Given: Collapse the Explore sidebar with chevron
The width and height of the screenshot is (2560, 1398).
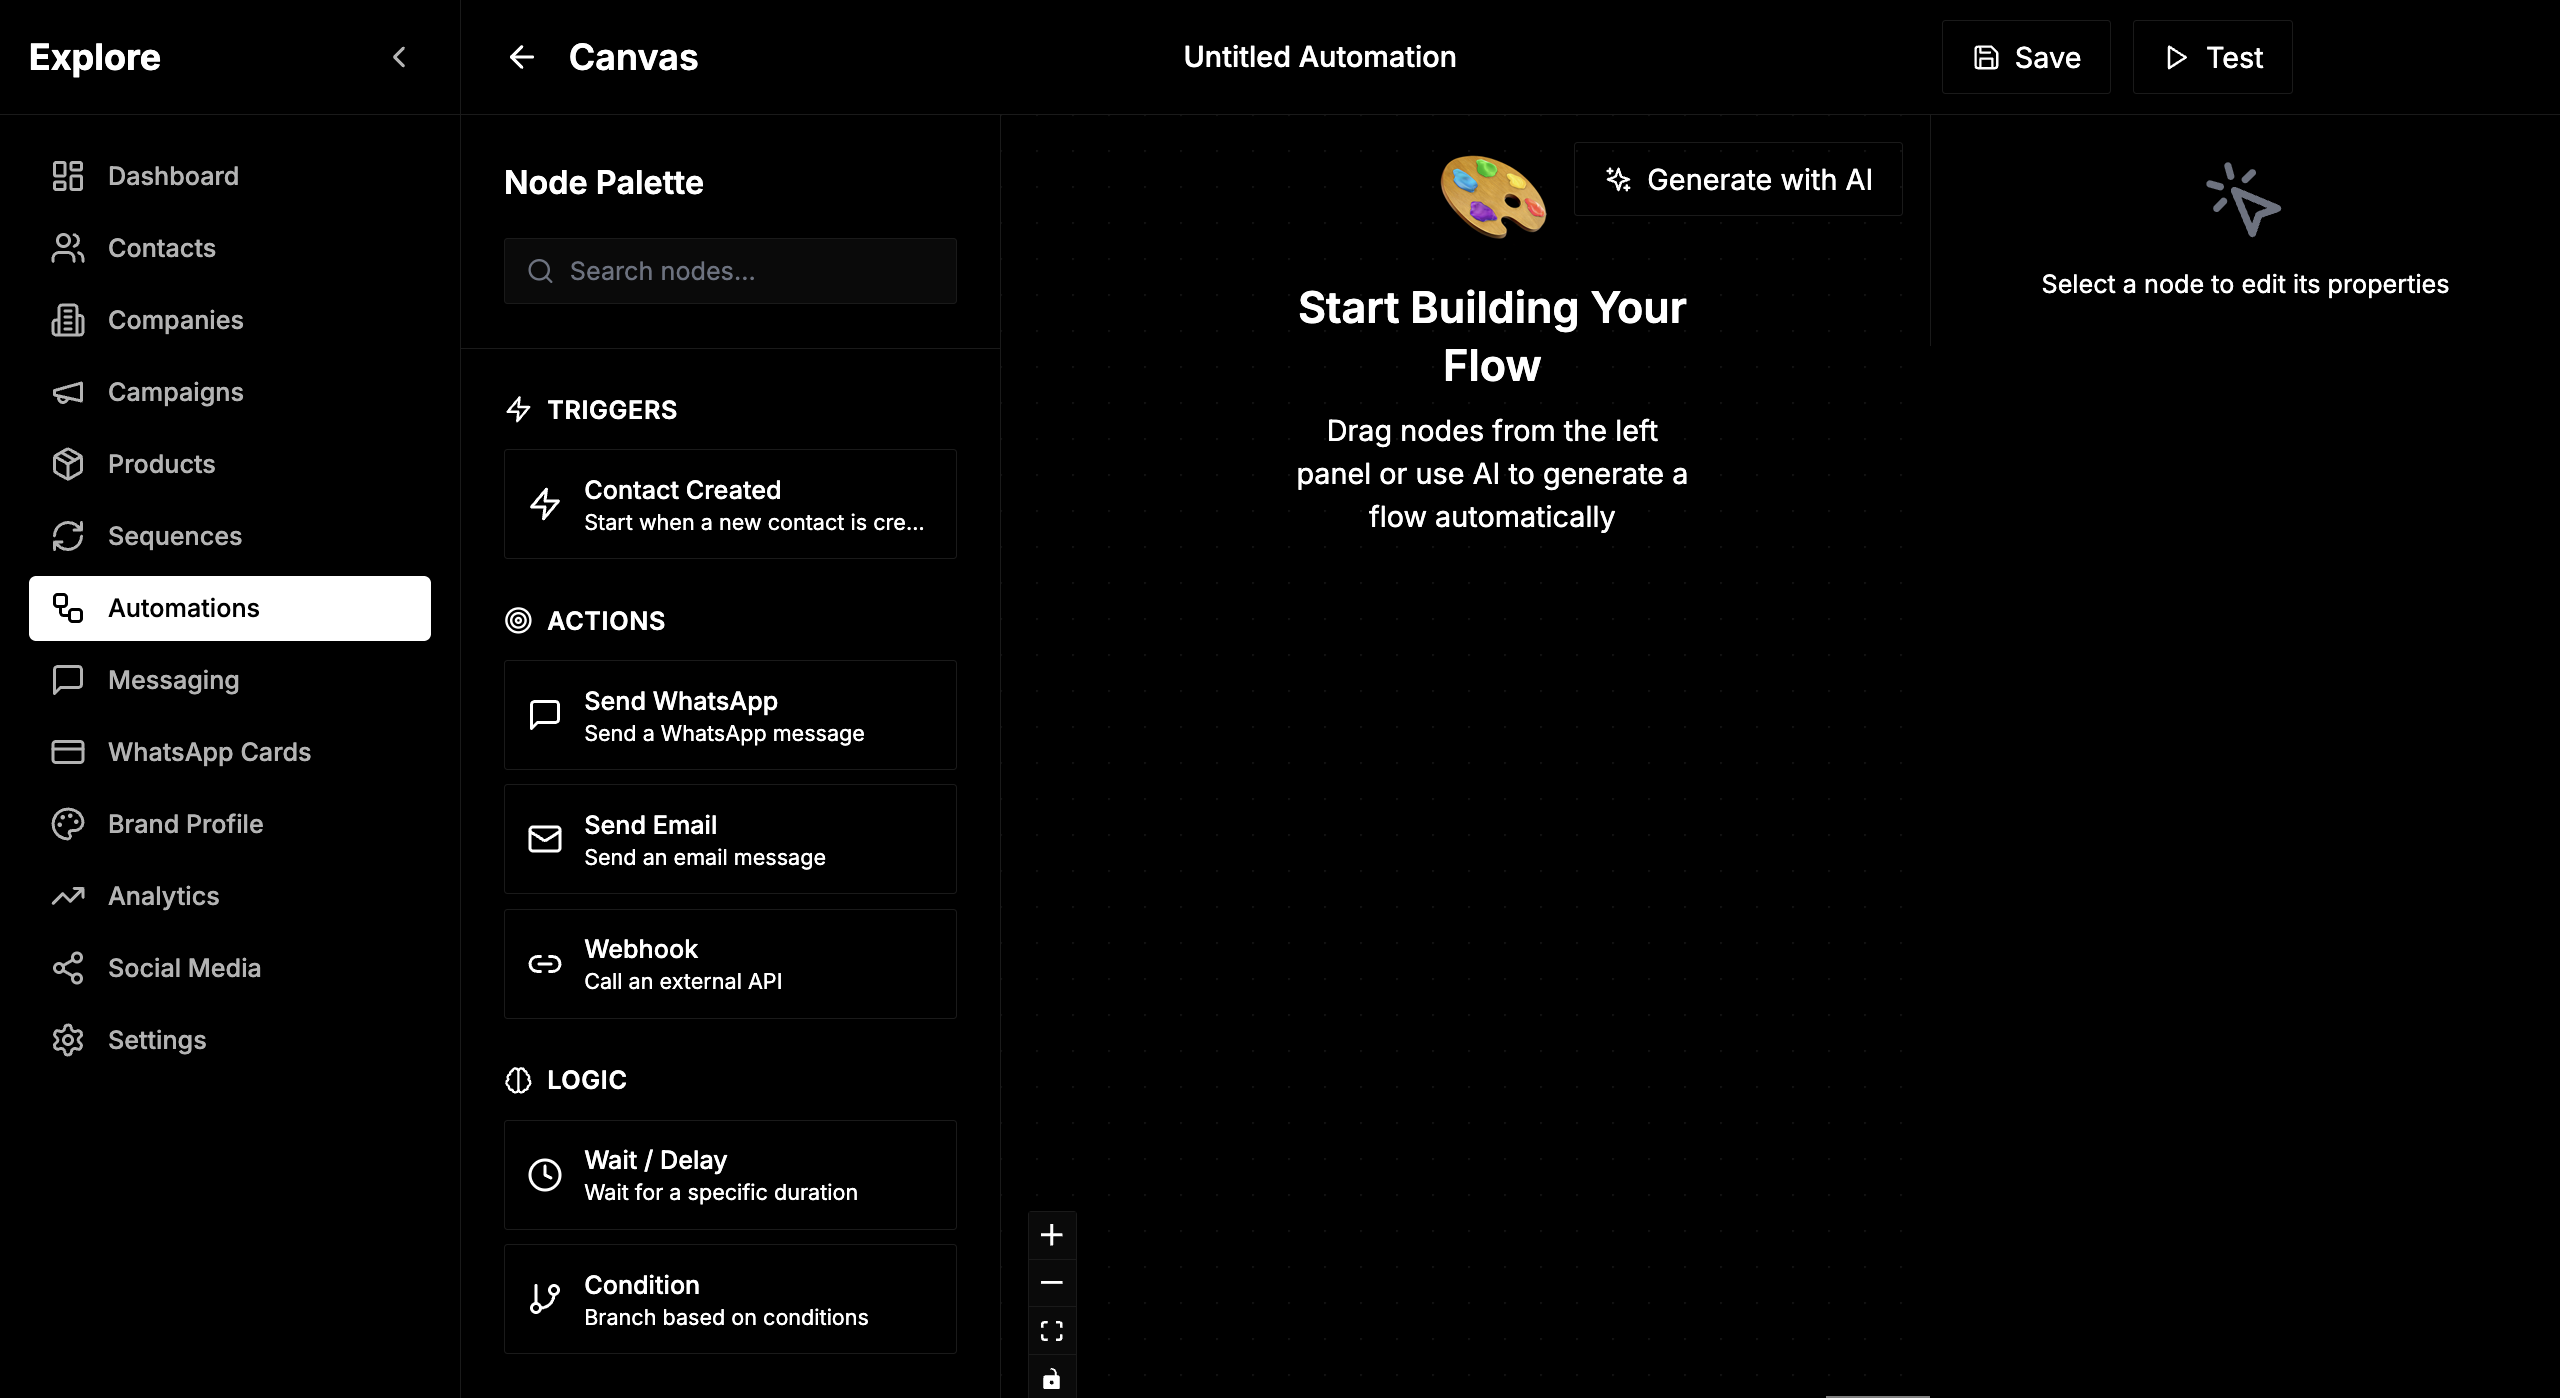Looking at the screenshot, I should (399, 57).
